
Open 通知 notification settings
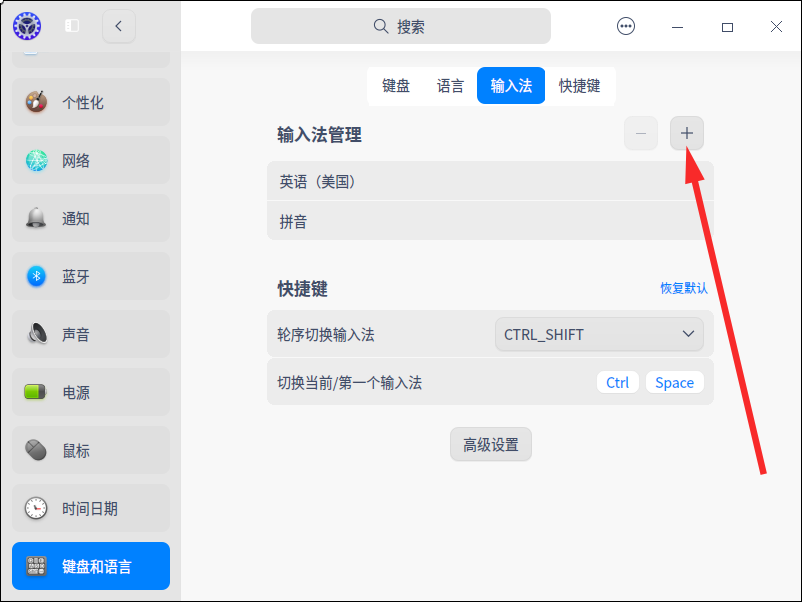tap(91, 218)
